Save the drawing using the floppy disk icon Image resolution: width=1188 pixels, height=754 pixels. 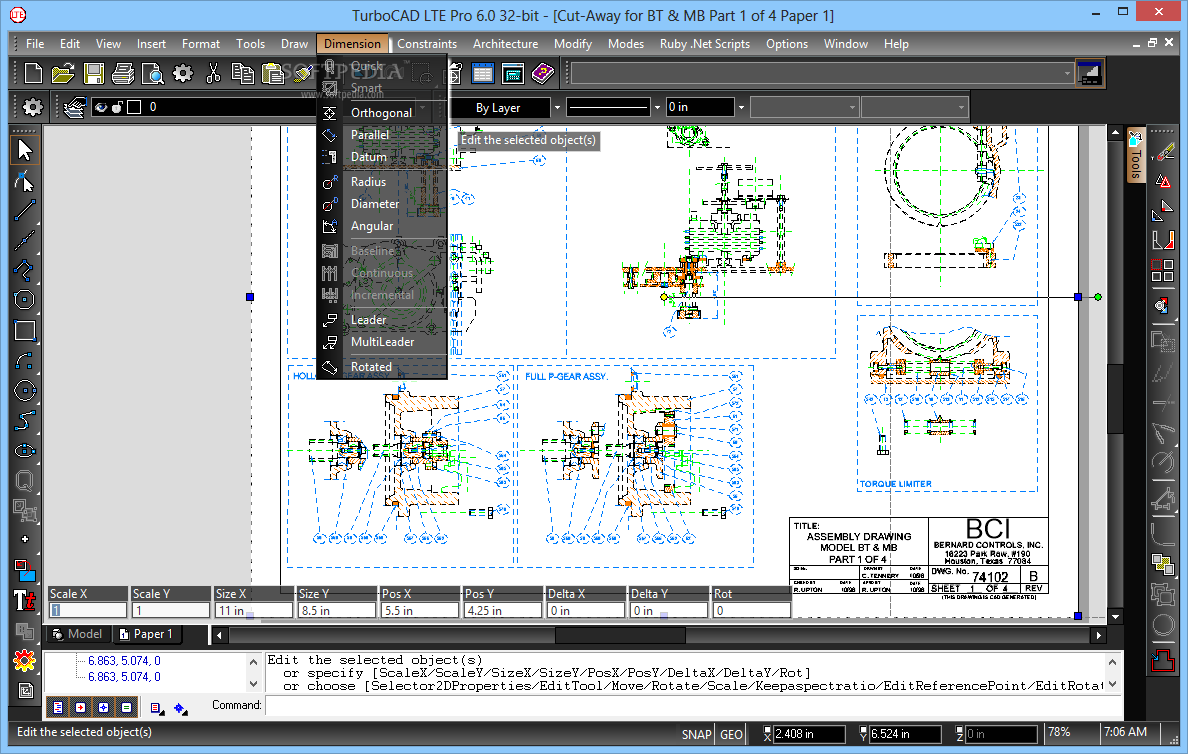[94, 74]
